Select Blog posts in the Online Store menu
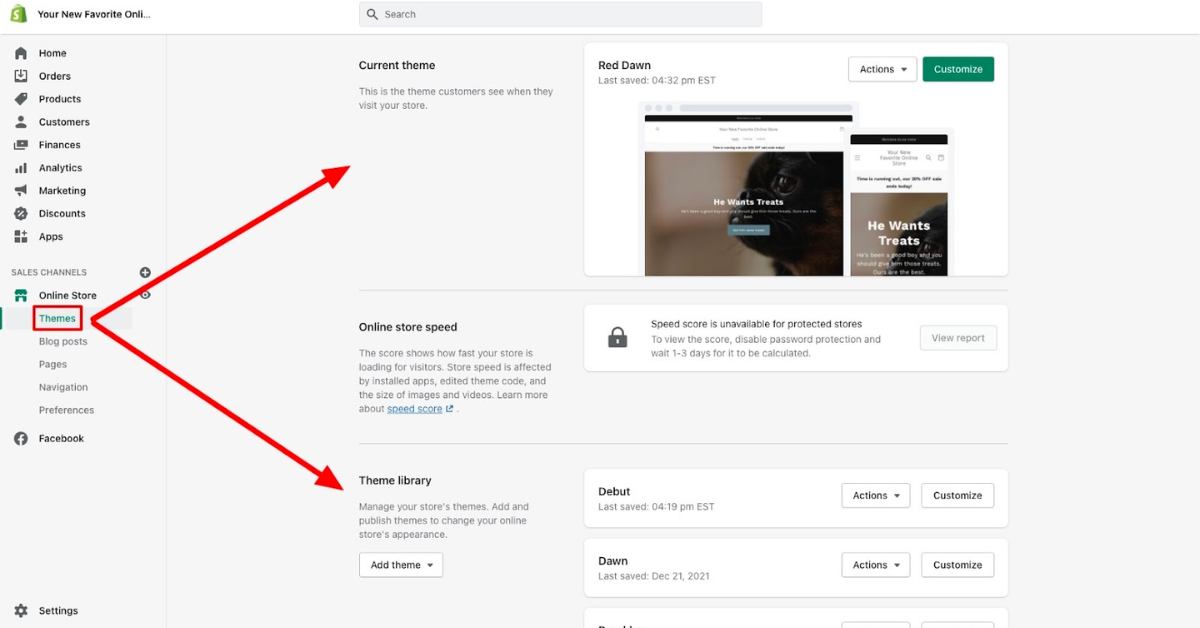The height and width of the screenshot is (628, 1200). [x=62, y=341]
